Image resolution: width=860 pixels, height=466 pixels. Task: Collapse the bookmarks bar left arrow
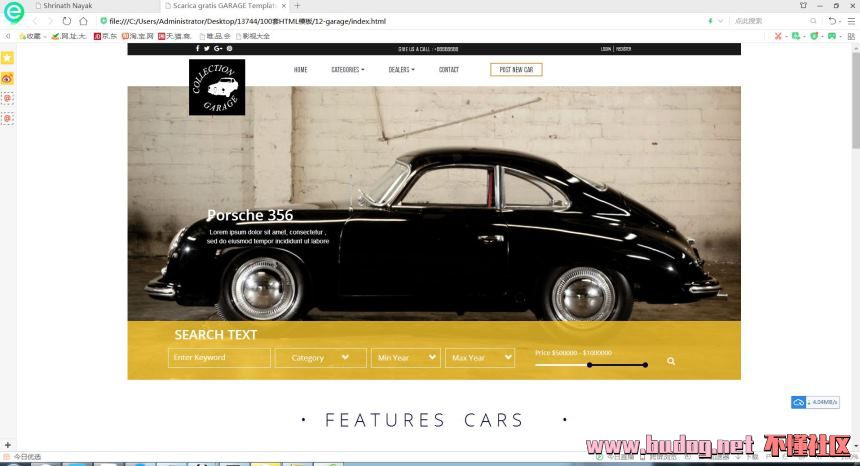pyautogui.click(x=8, y=36)
